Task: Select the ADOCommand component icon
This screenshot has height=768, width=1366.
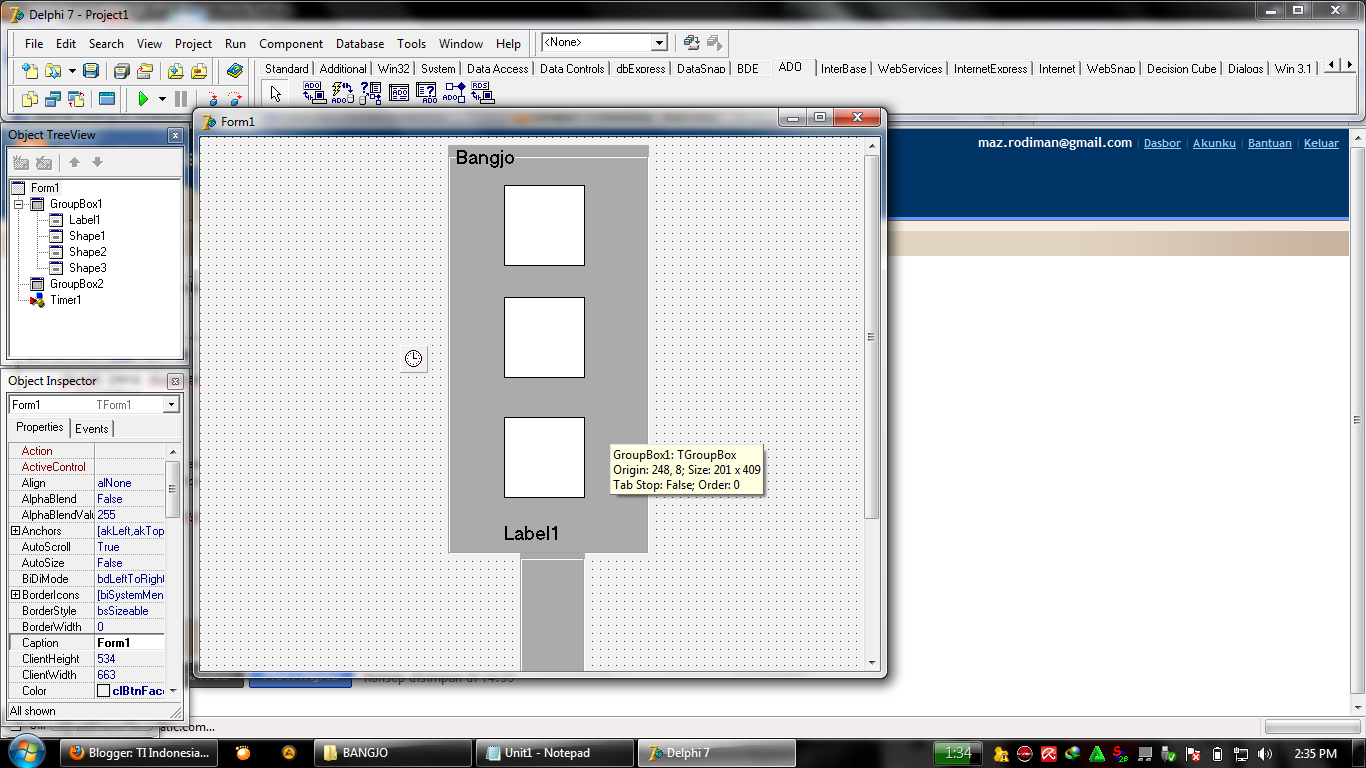Action: (x=342, y=93)
